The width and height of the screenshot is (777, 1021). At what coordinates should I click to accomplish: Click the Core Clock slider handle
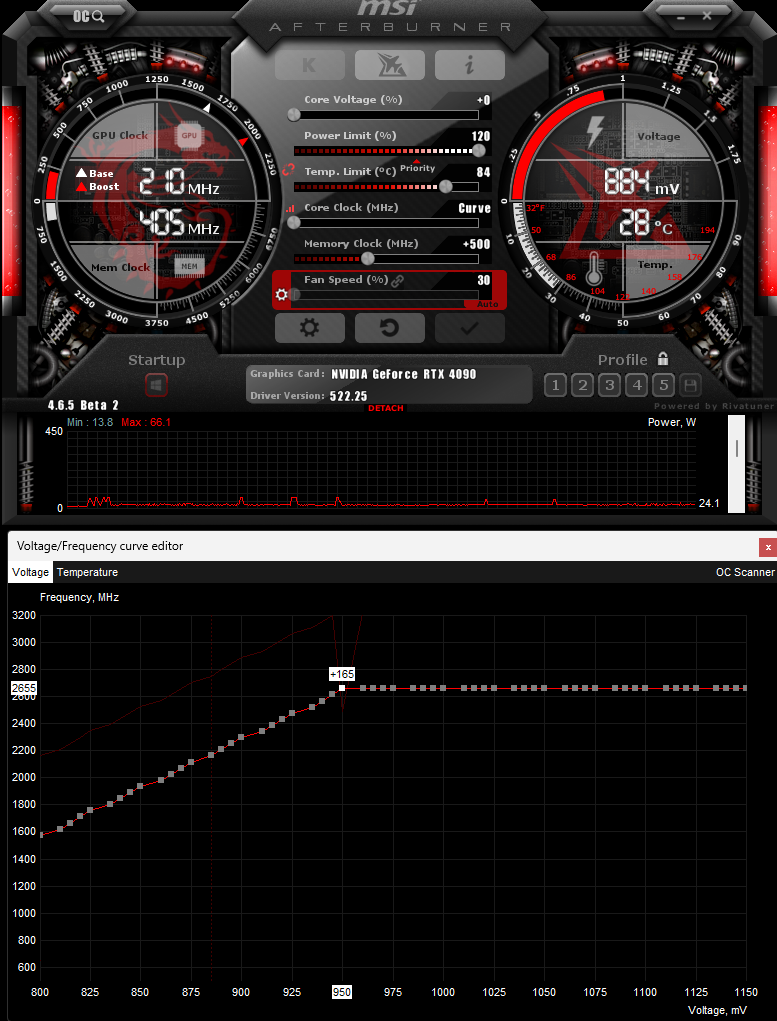pyautogui.click(x=294, y=223)
